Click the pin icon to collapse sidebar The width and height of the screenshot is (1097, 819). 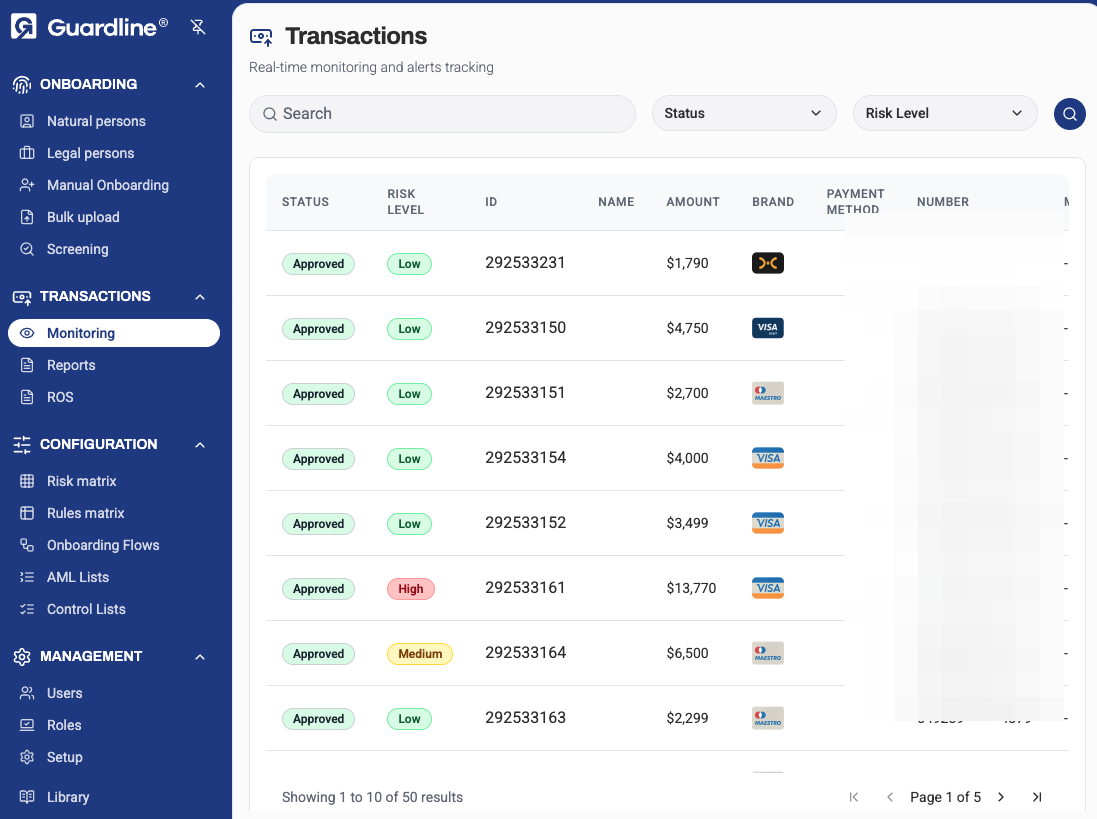coord(198,27)
